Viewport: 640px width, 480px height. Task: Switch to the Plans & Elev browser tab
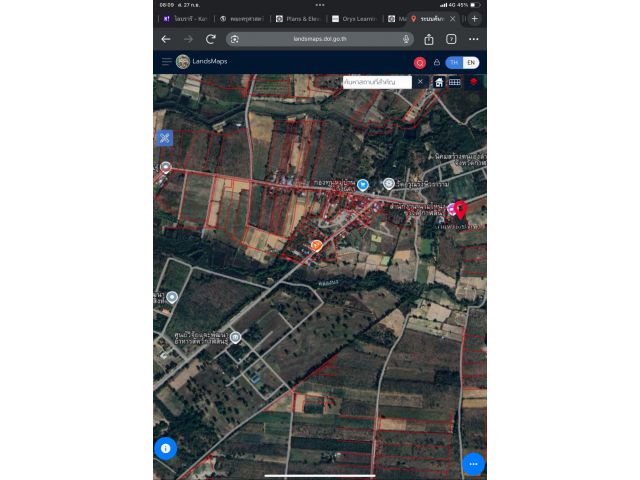coord(298,19)
